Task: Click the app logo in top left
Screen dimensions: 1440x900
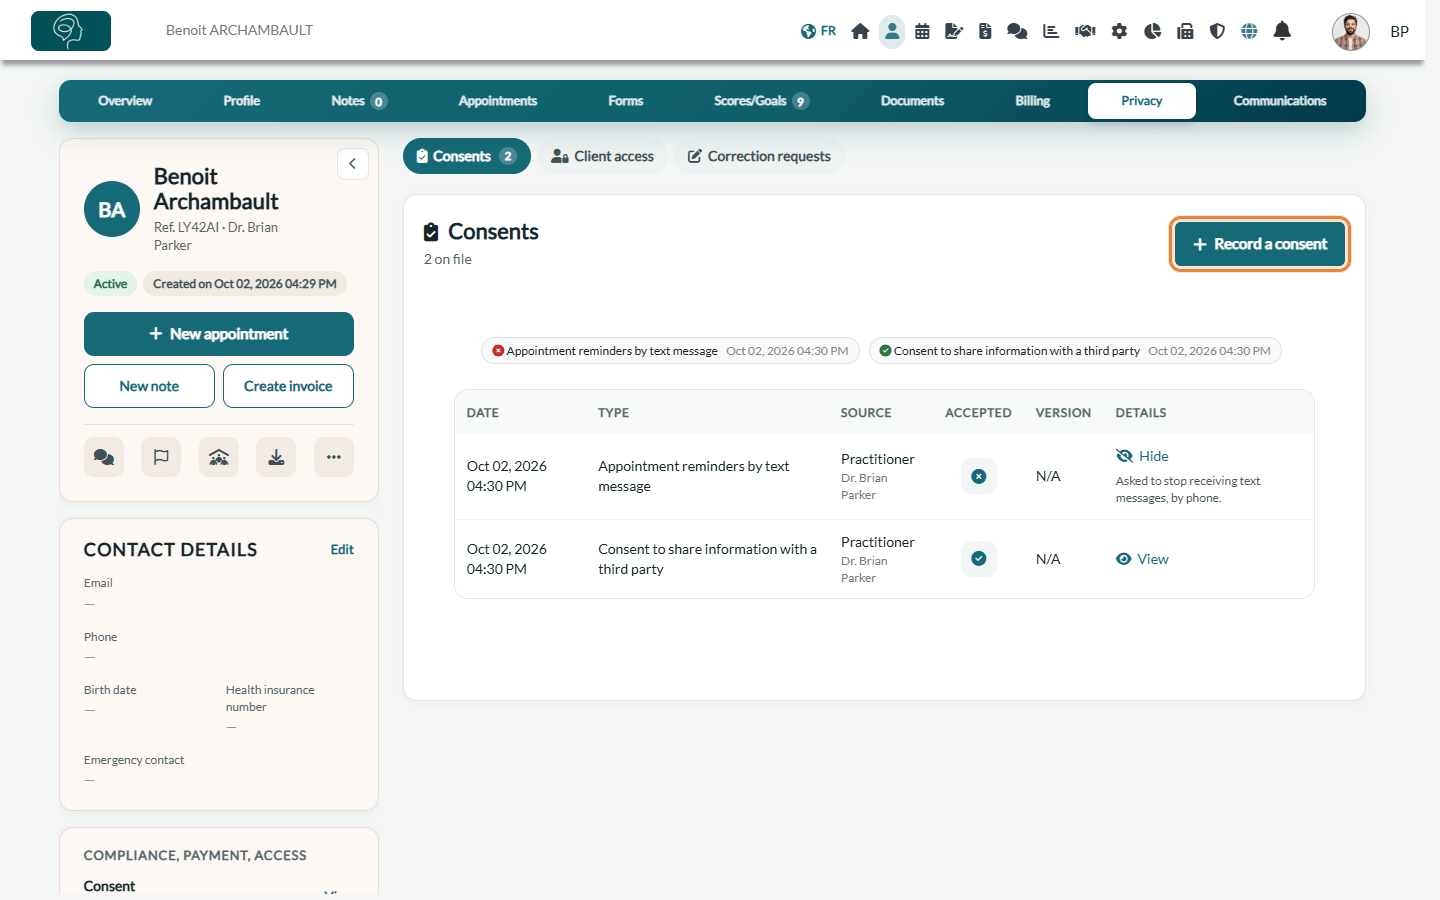Action: [x=71, y=31]
